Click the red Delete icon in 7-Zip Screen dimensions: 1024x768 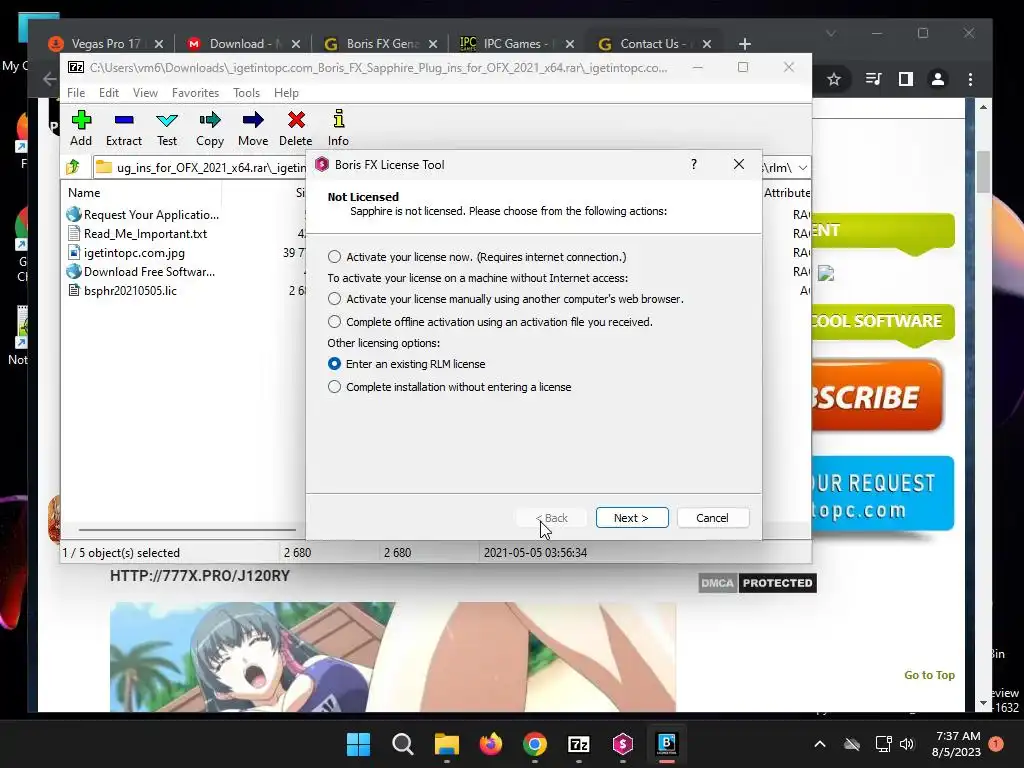(296, 128)
